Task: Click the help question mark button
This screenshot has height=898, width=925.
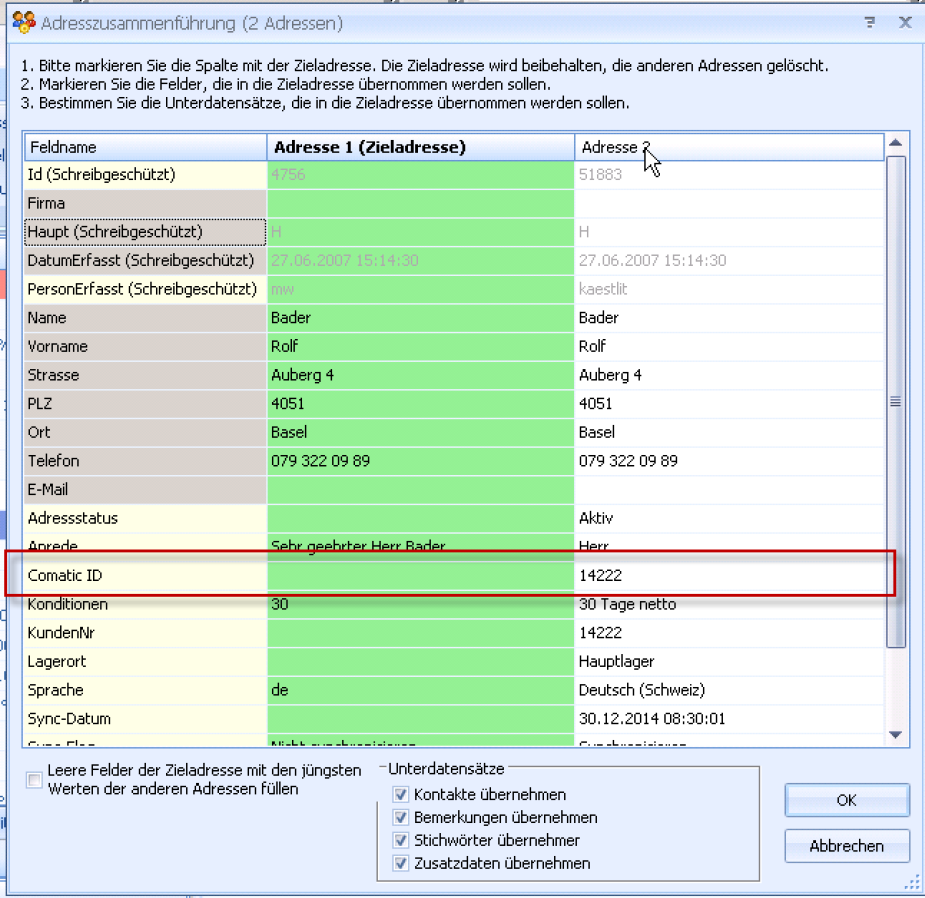Action: pyautogui.click(x=871, y=22)
